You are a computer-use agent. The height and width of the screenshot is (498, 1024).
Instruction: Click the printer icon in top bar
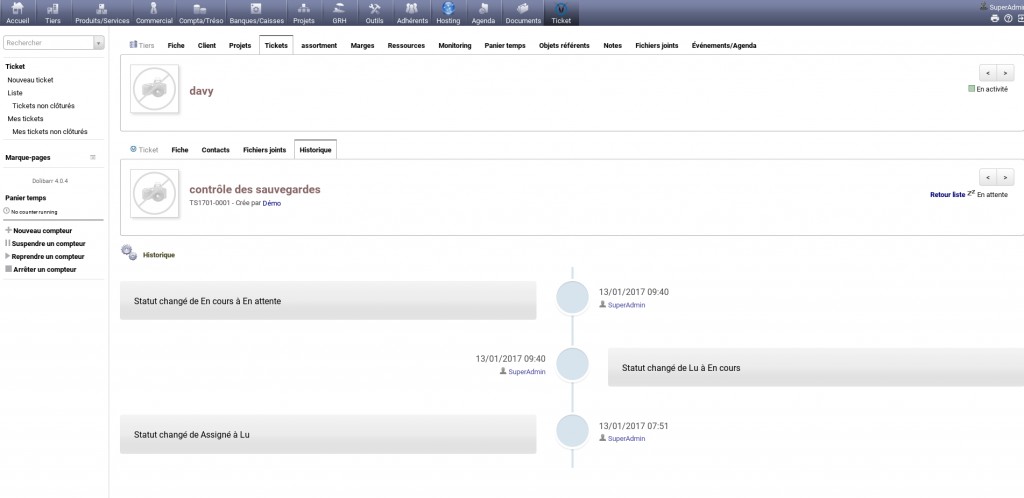(994, 18)
